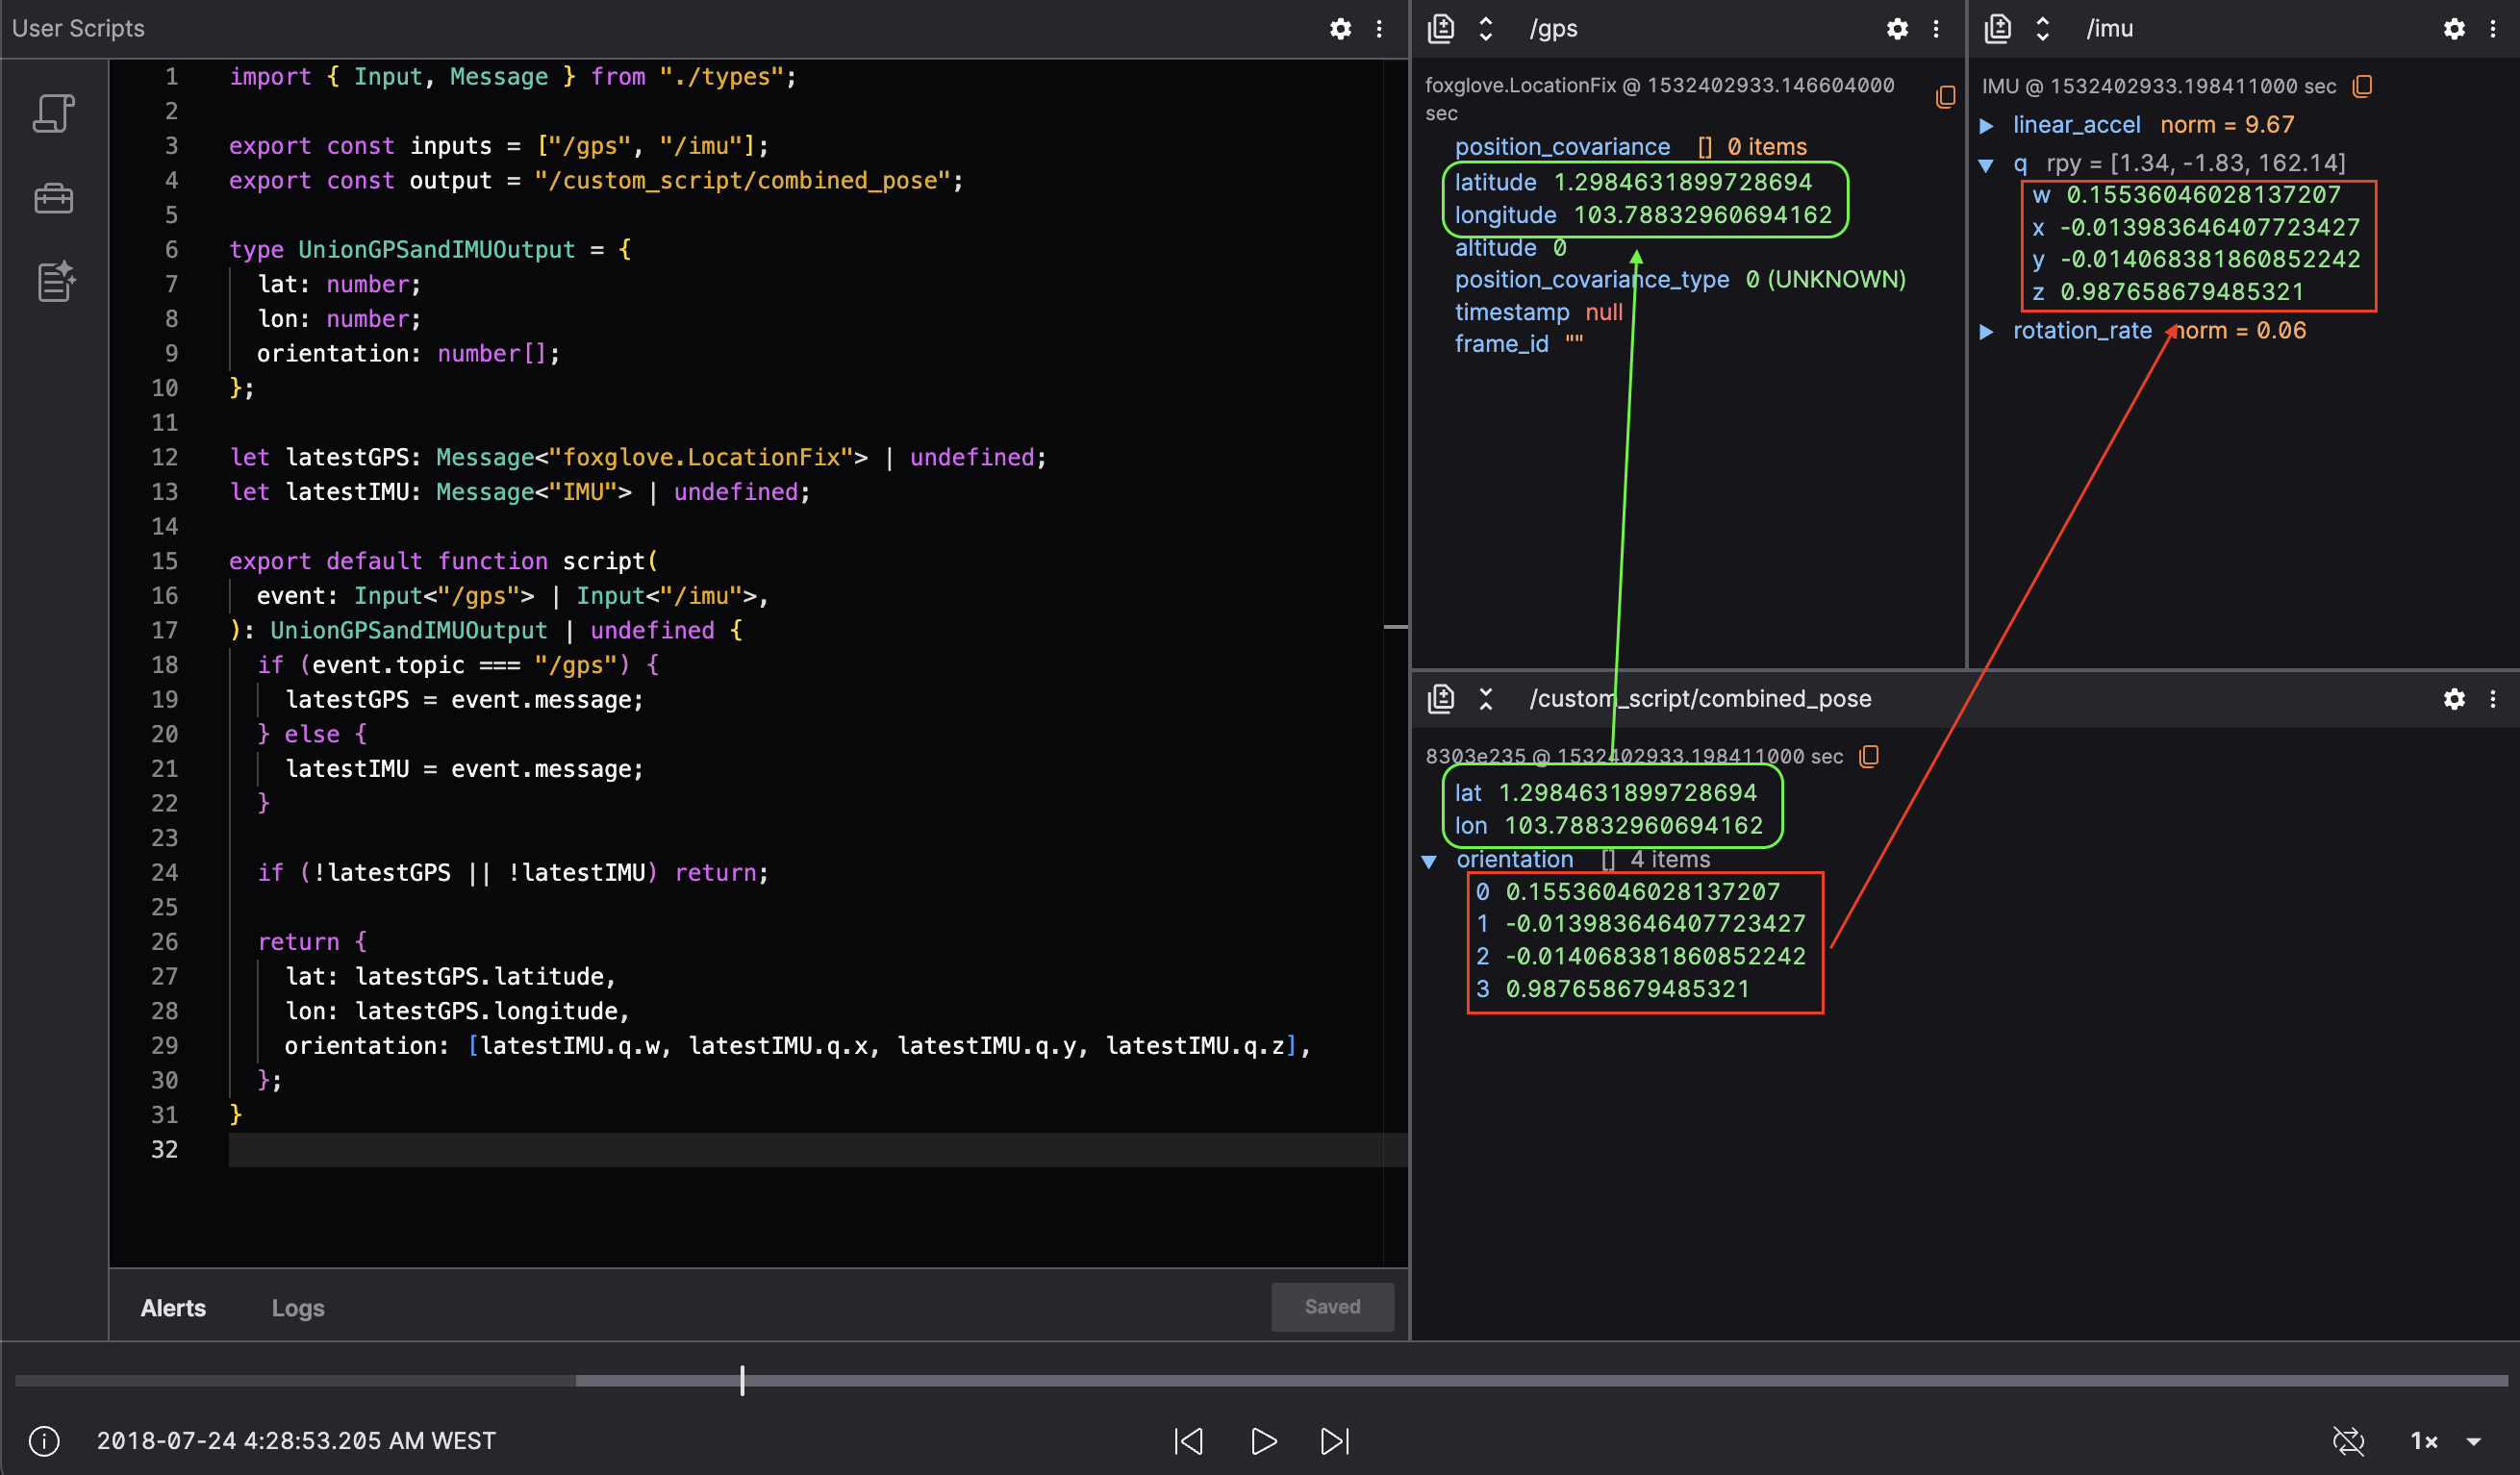The width and height of the screenshot is (2520, 1475).
Task: Click the position_covariance 0 items row
Action: 1630,147
